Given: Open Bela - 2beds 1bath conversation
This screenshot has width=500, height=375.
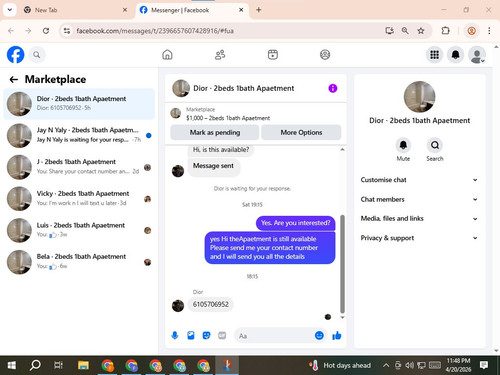Looking at the screenshot, I should click(x=79, y=262).
